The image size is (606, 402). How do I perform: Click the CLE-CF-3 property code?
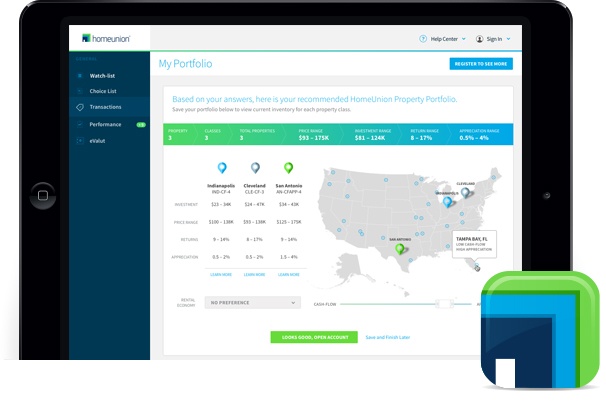tap(254, 192)
